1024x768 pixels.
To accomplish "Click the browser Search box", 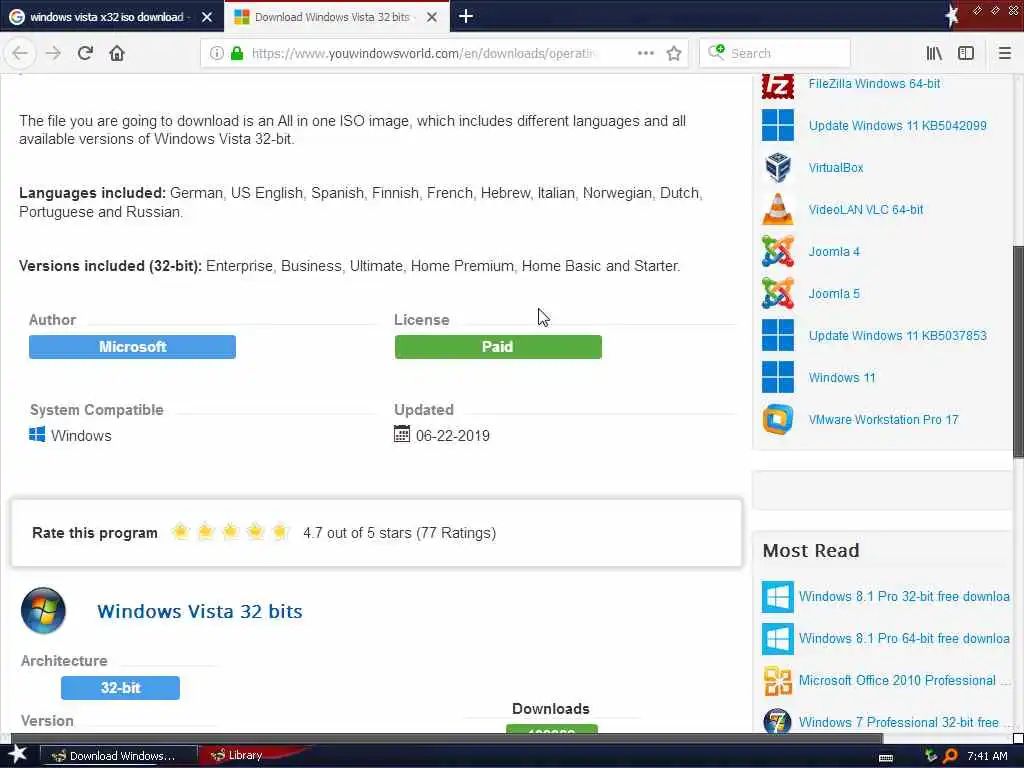I will [774, 53].
